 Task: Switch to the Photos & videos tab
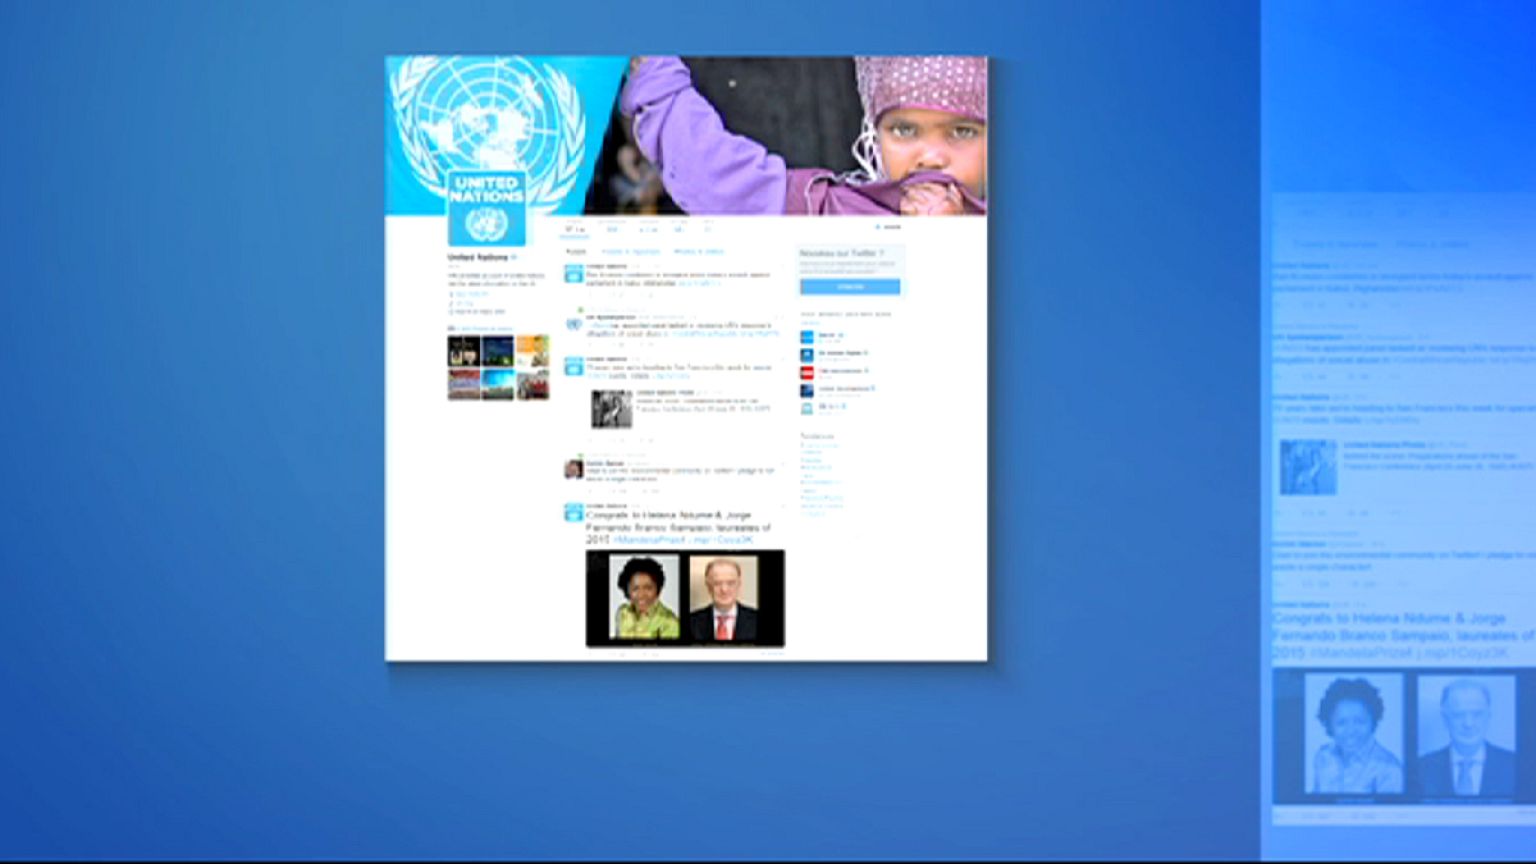(698, 252)
